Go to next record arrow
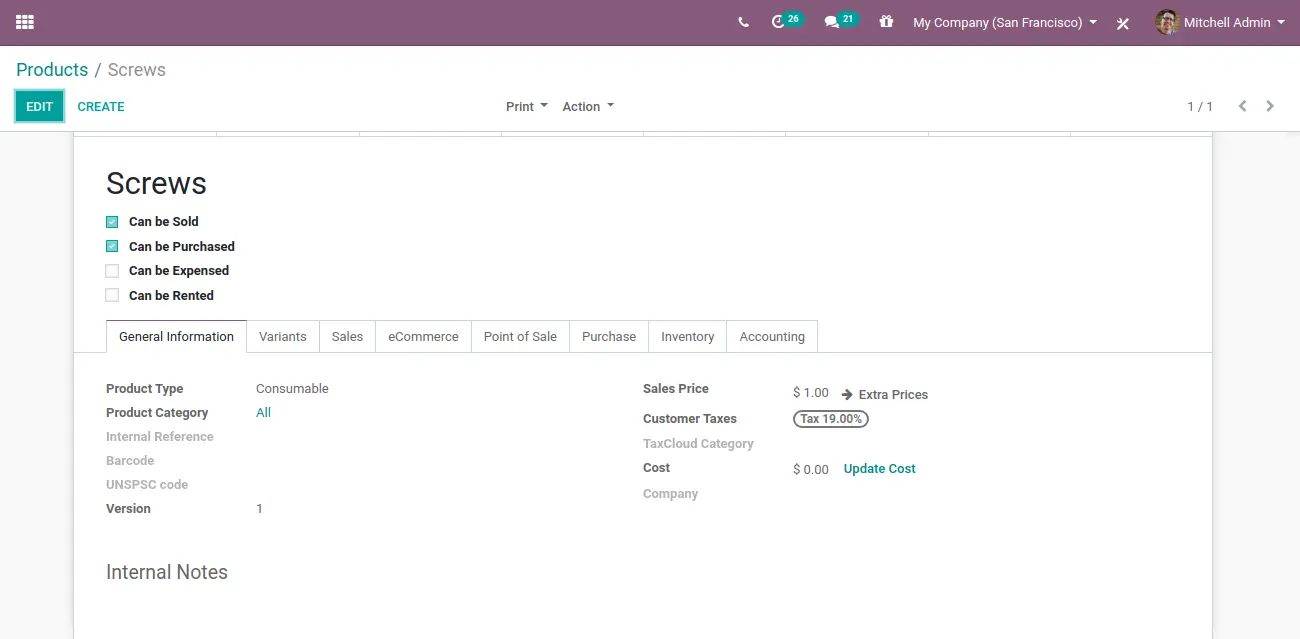The height and width of the screenshot is (639, 1300). click(1270, 106)
